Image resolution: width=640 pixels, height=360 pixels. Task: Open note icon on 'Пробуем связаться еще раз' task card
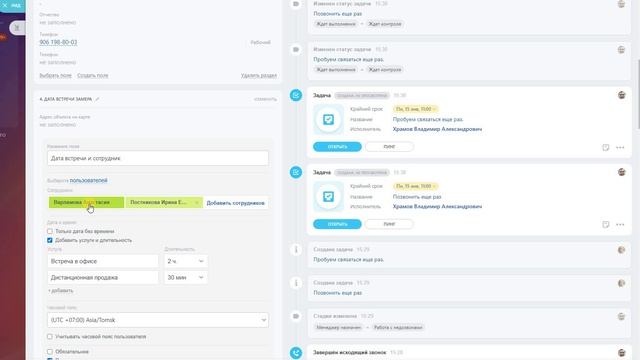pyautogui.click(x=606, y=147)
